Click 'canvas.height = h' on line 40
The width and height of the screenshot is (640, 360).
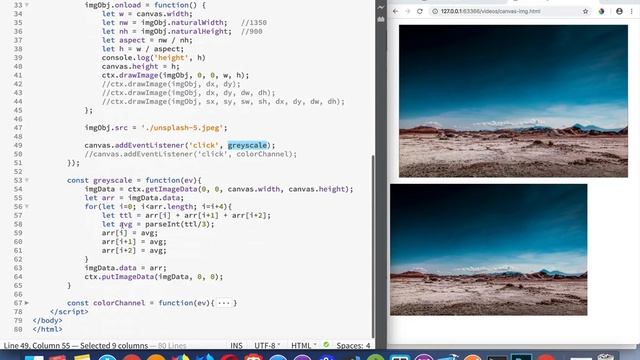click(141, 66)
